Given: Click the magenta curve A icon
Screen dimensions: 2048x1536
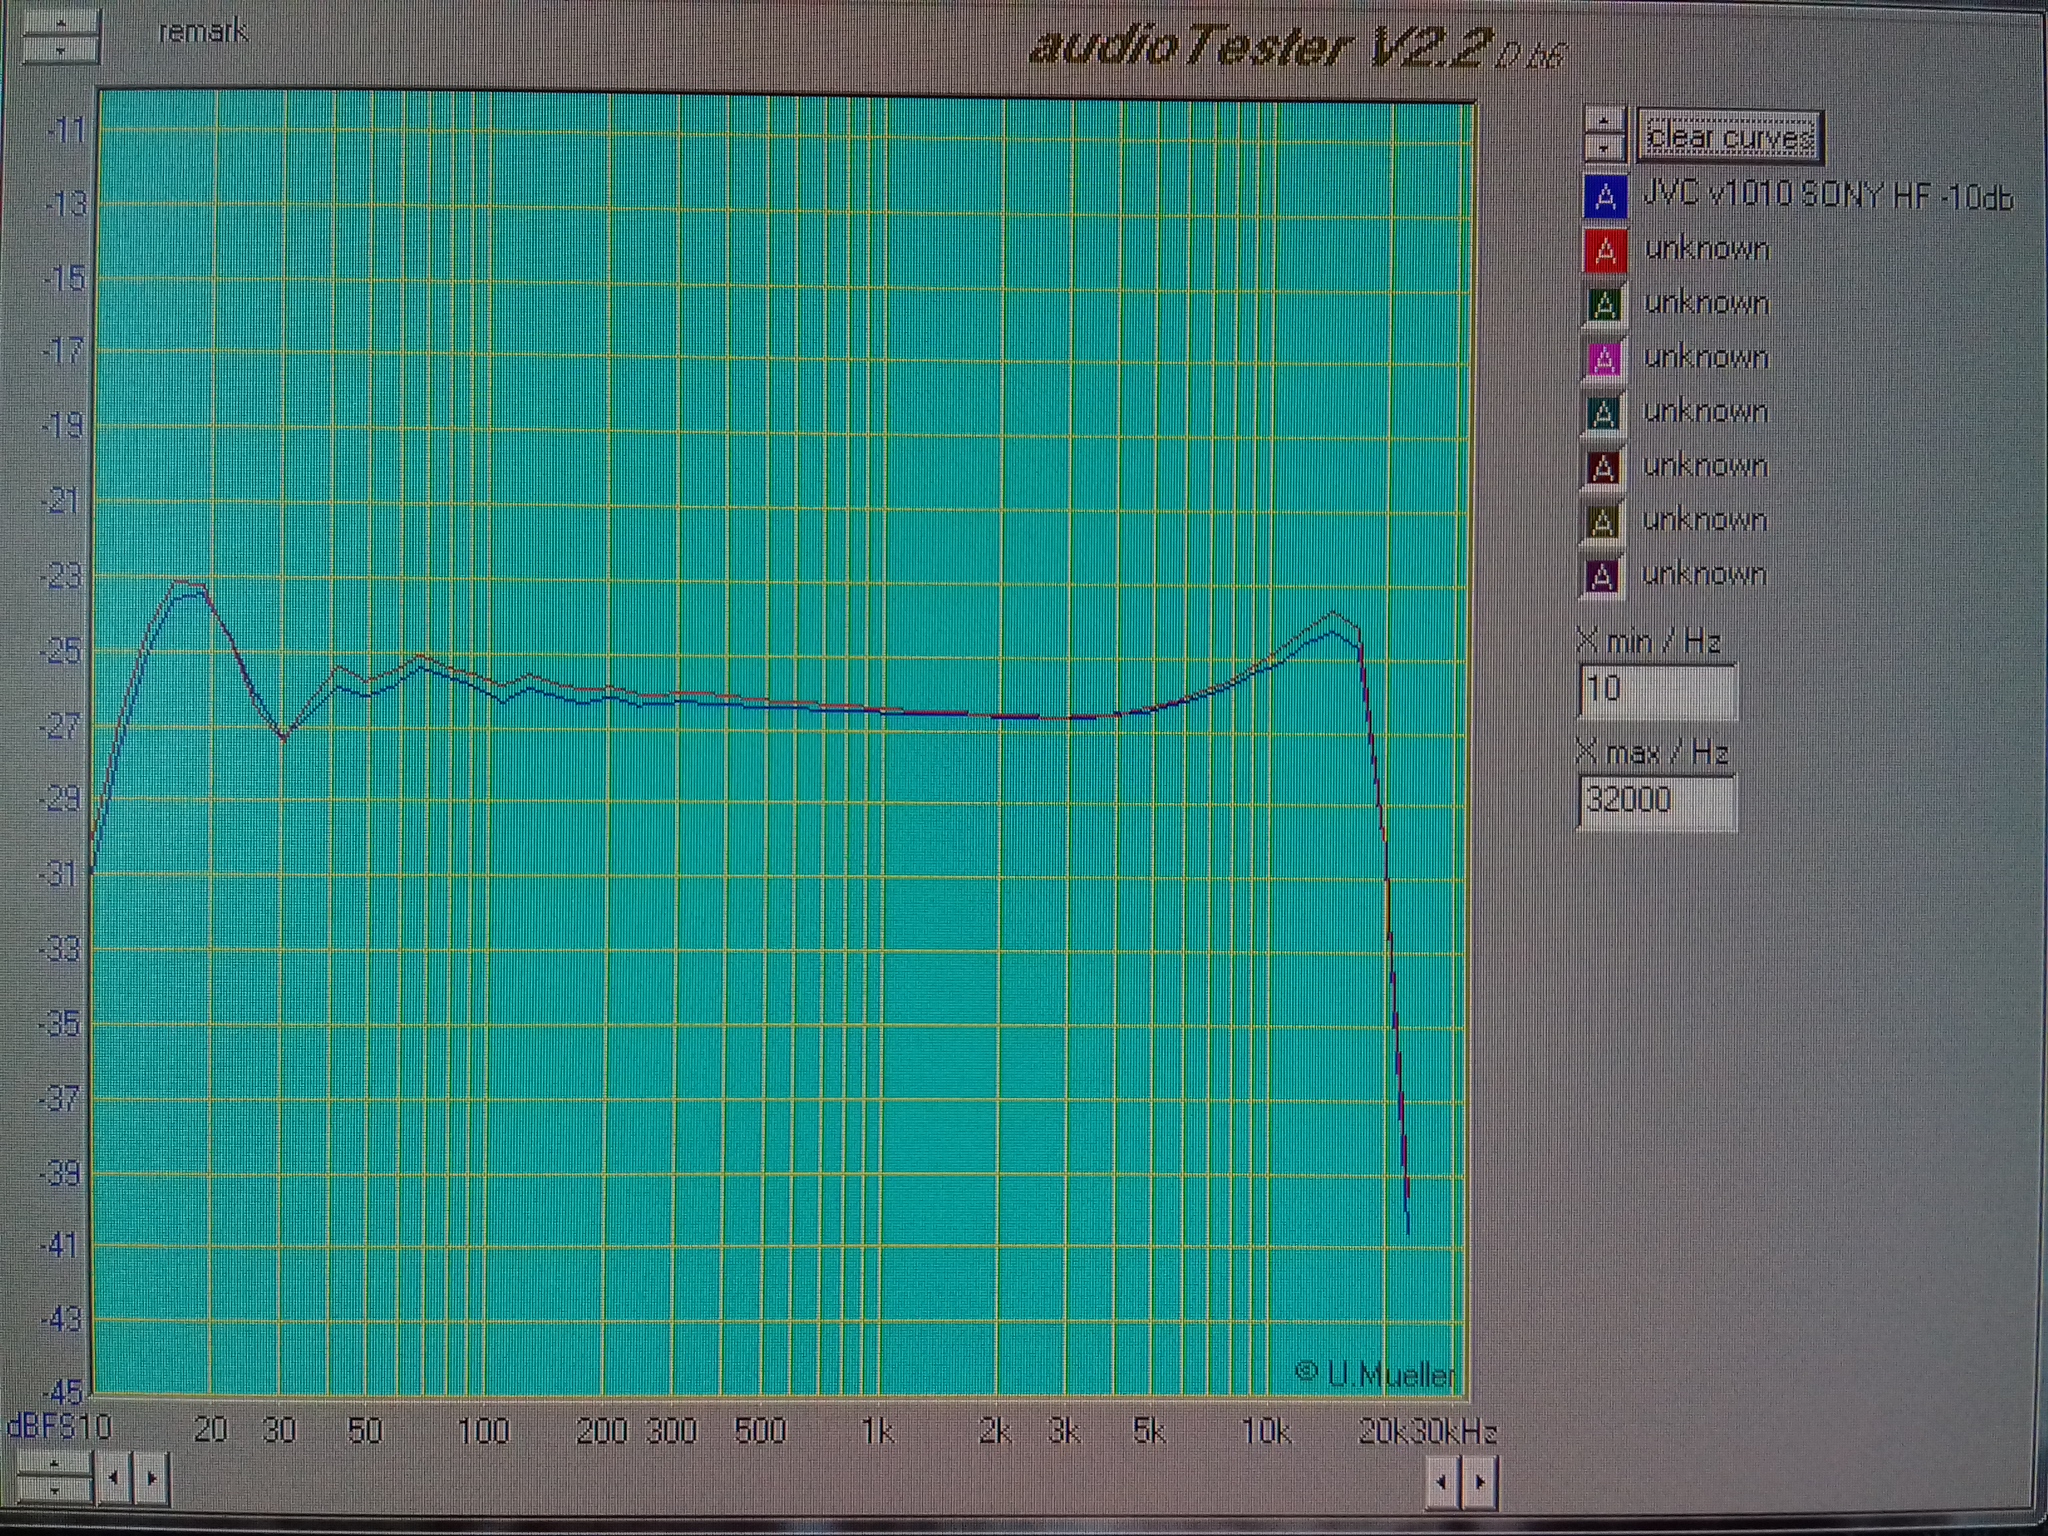Looking at the screenshot, I should (1604, 358).
